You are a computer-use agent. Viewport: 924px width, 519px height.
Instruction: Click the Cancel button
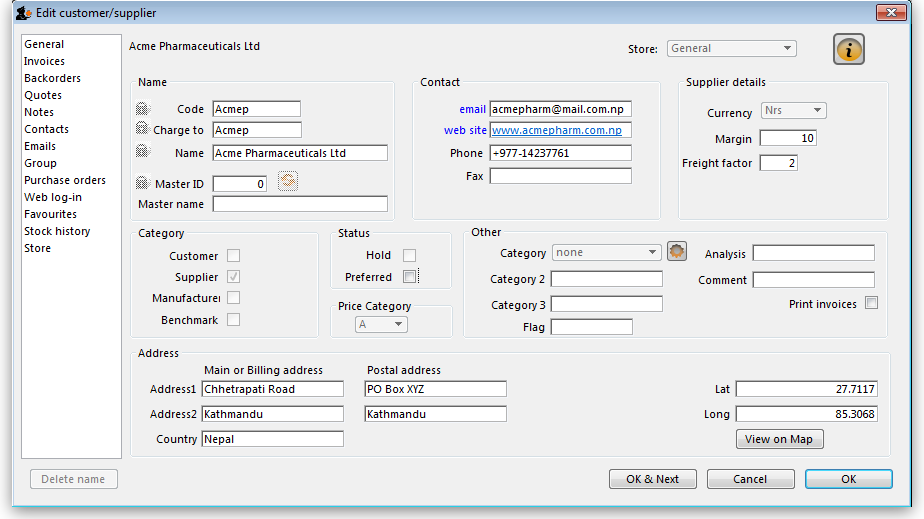pyautogui.click(x=750, y=479)
